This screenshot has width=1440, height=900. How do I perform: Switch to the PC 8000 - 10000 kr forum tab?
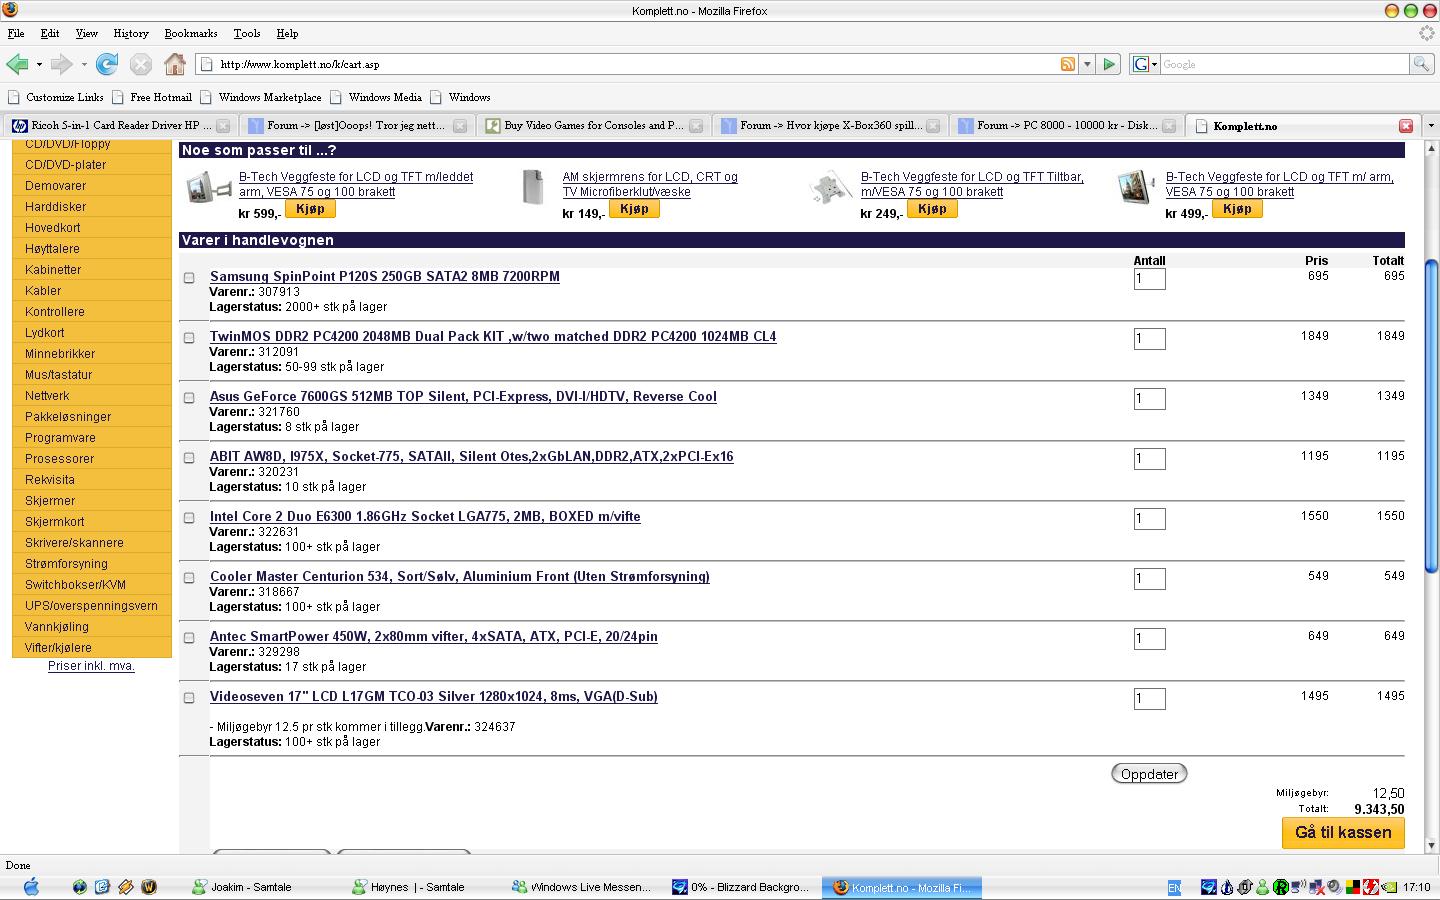pyautogui.click(x=1066, y=126)
